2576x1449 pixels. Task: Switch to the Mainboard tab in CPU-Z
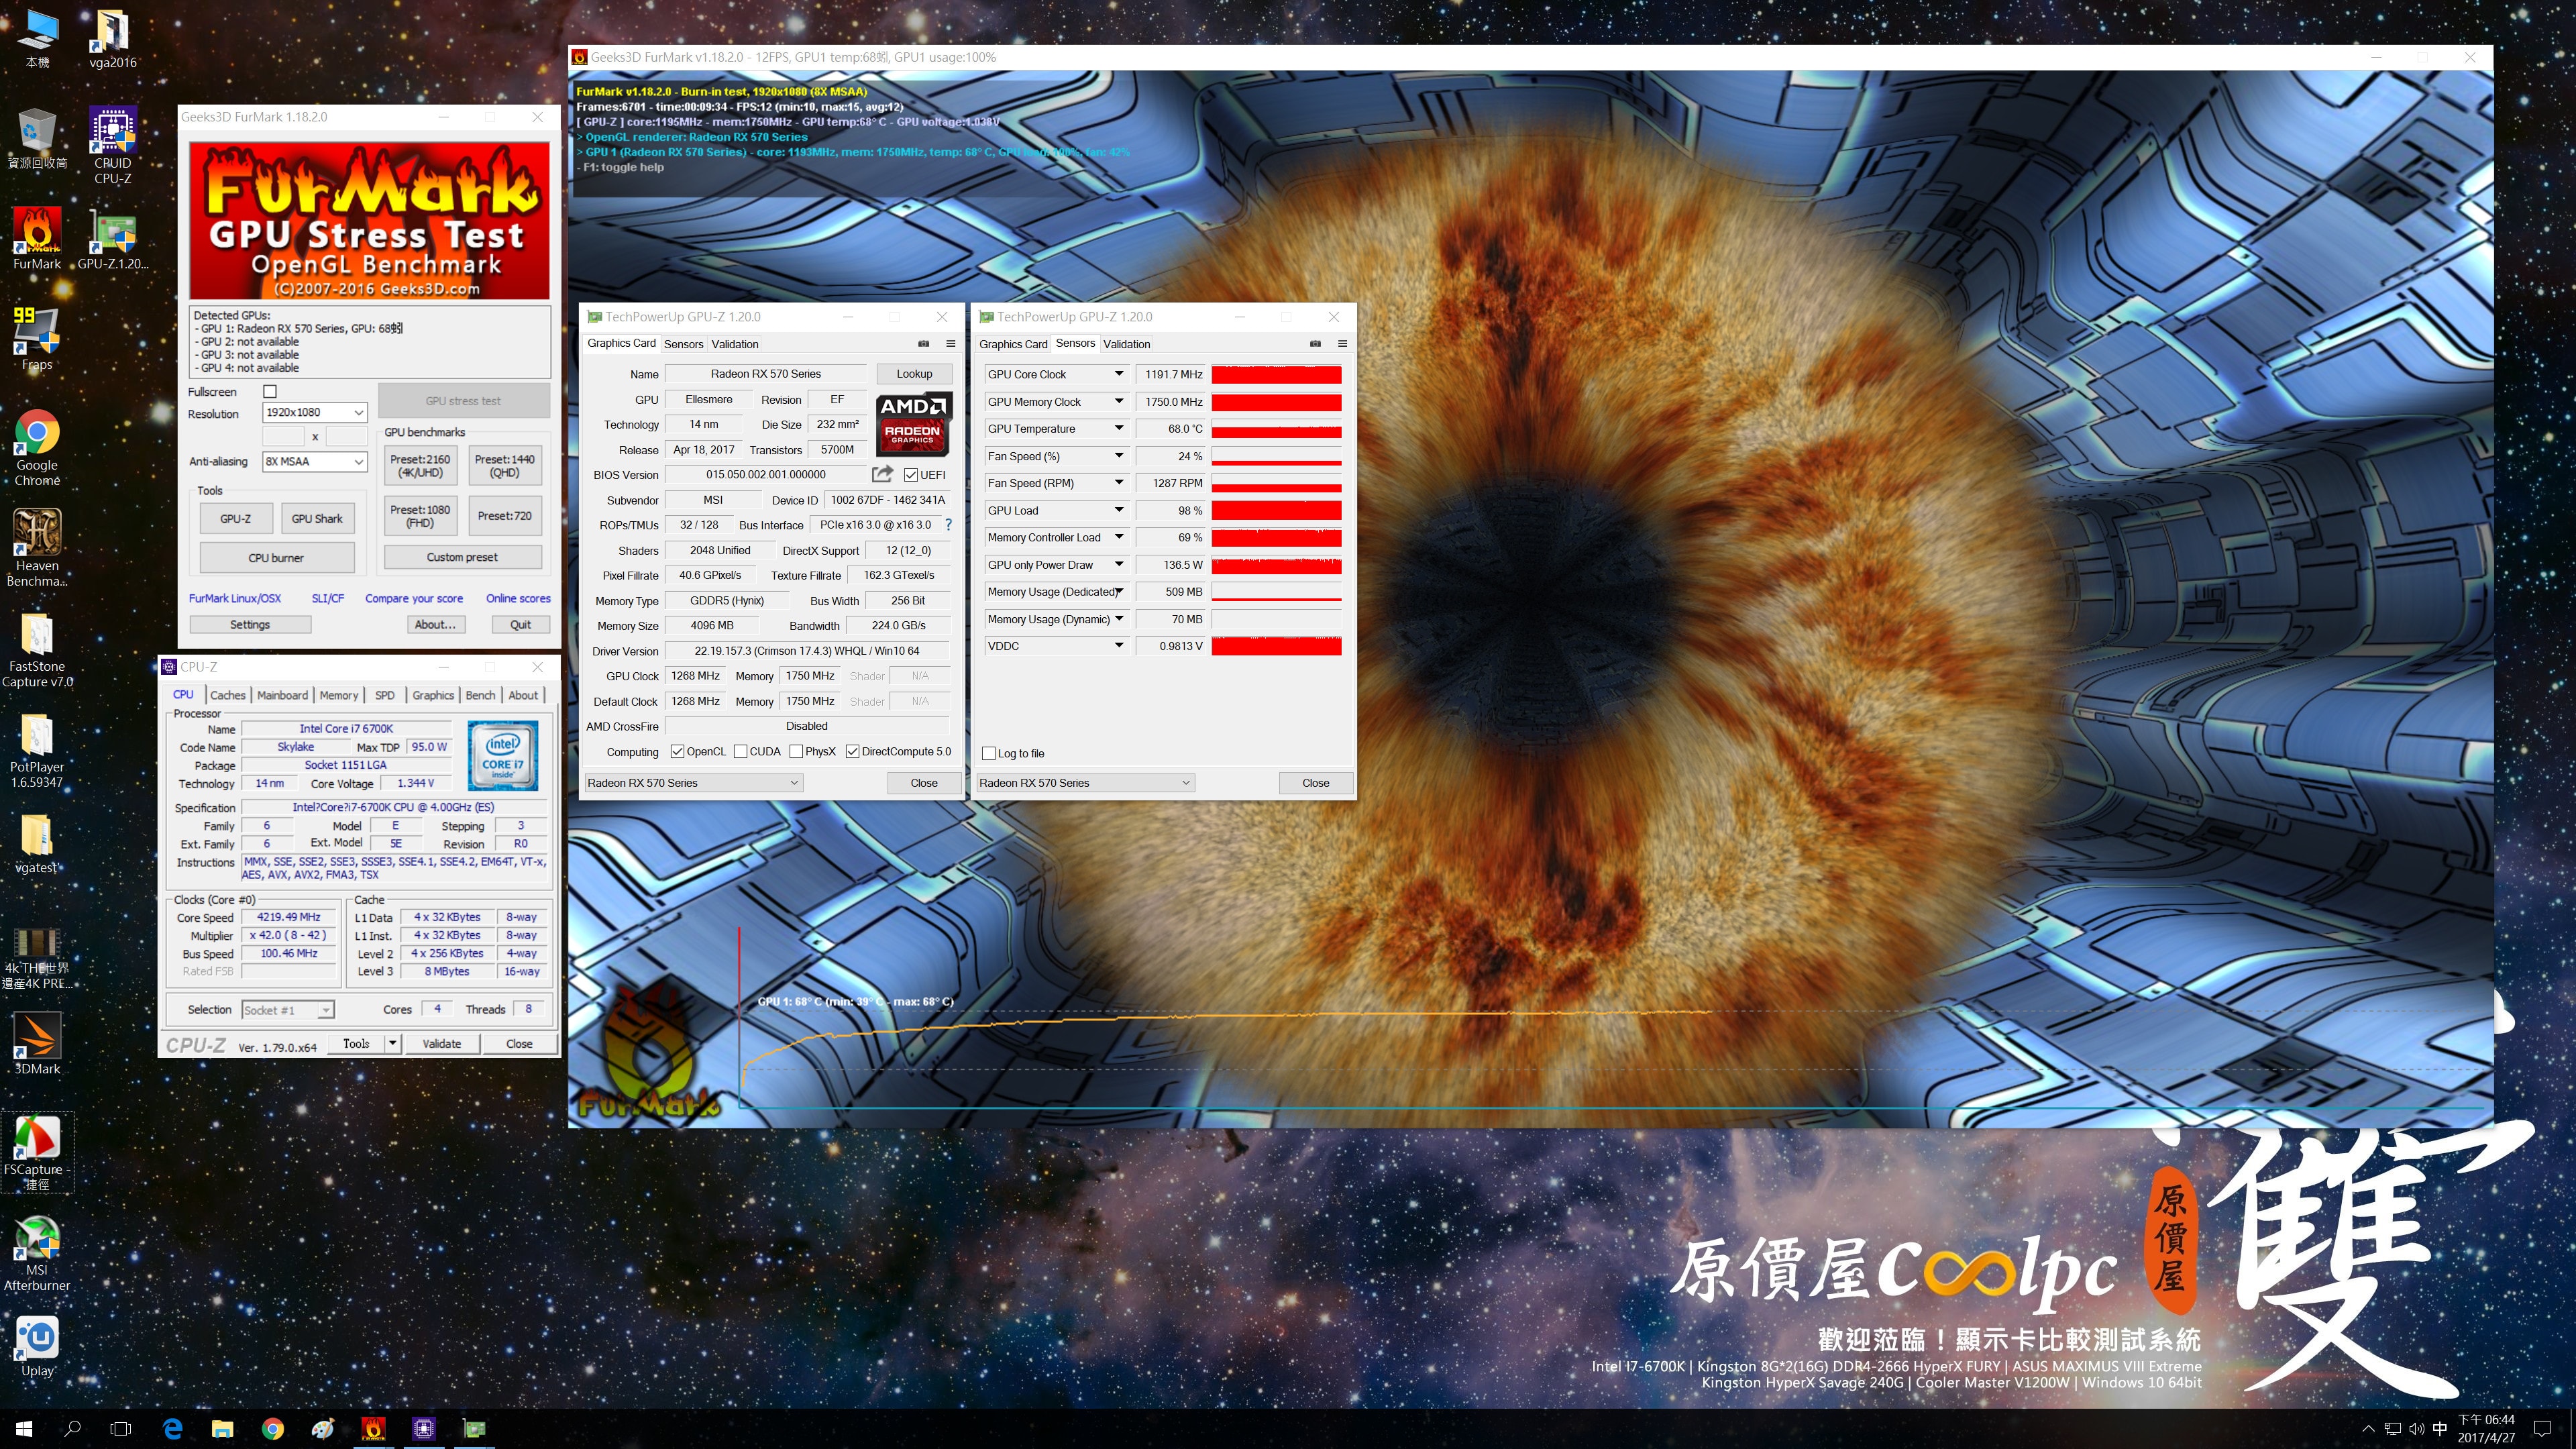(x=283, y=695)
